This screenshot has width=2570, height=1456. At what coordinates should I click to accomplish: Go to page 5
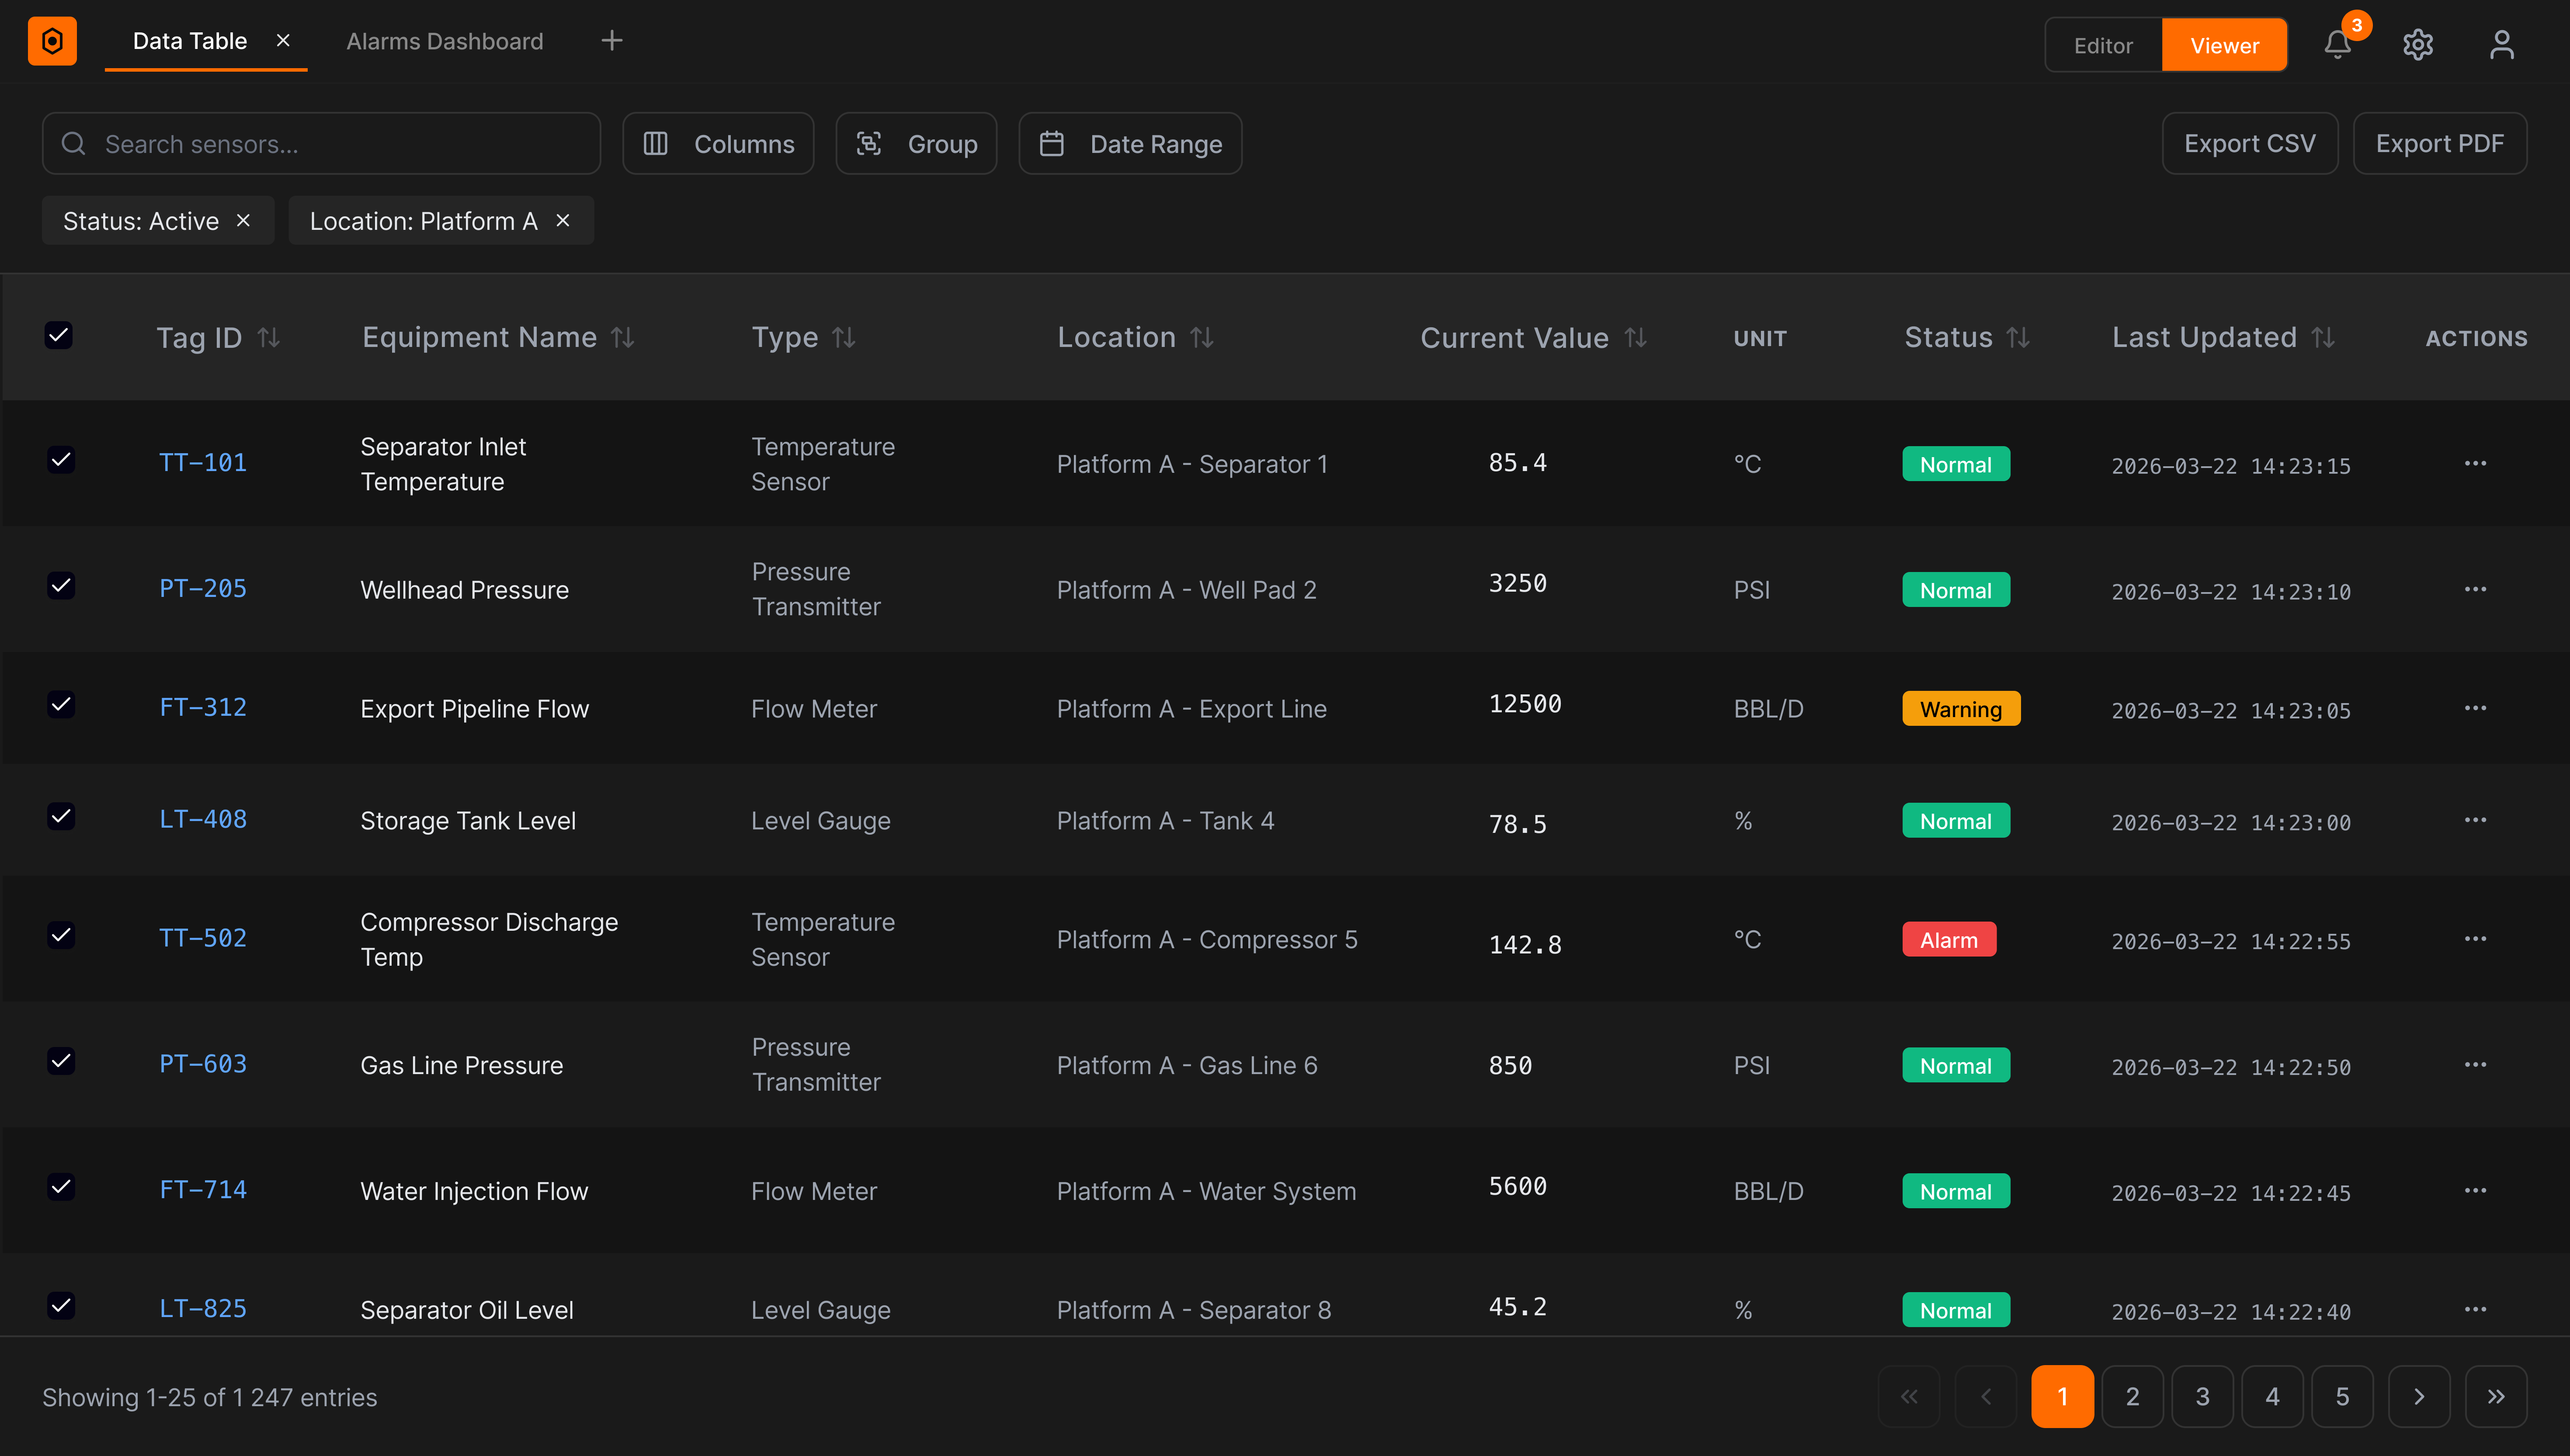[x=2342, y=1397]
